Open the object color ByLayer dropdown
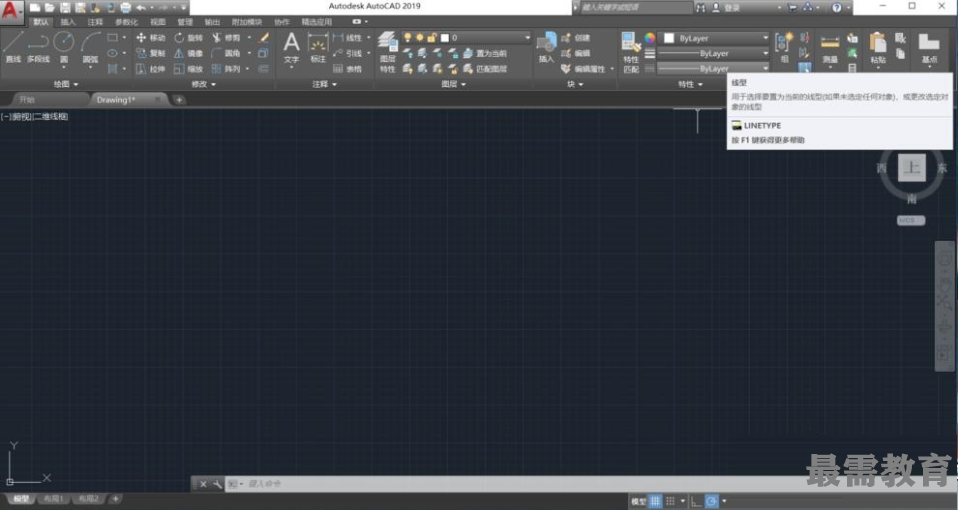 [715, 38]
